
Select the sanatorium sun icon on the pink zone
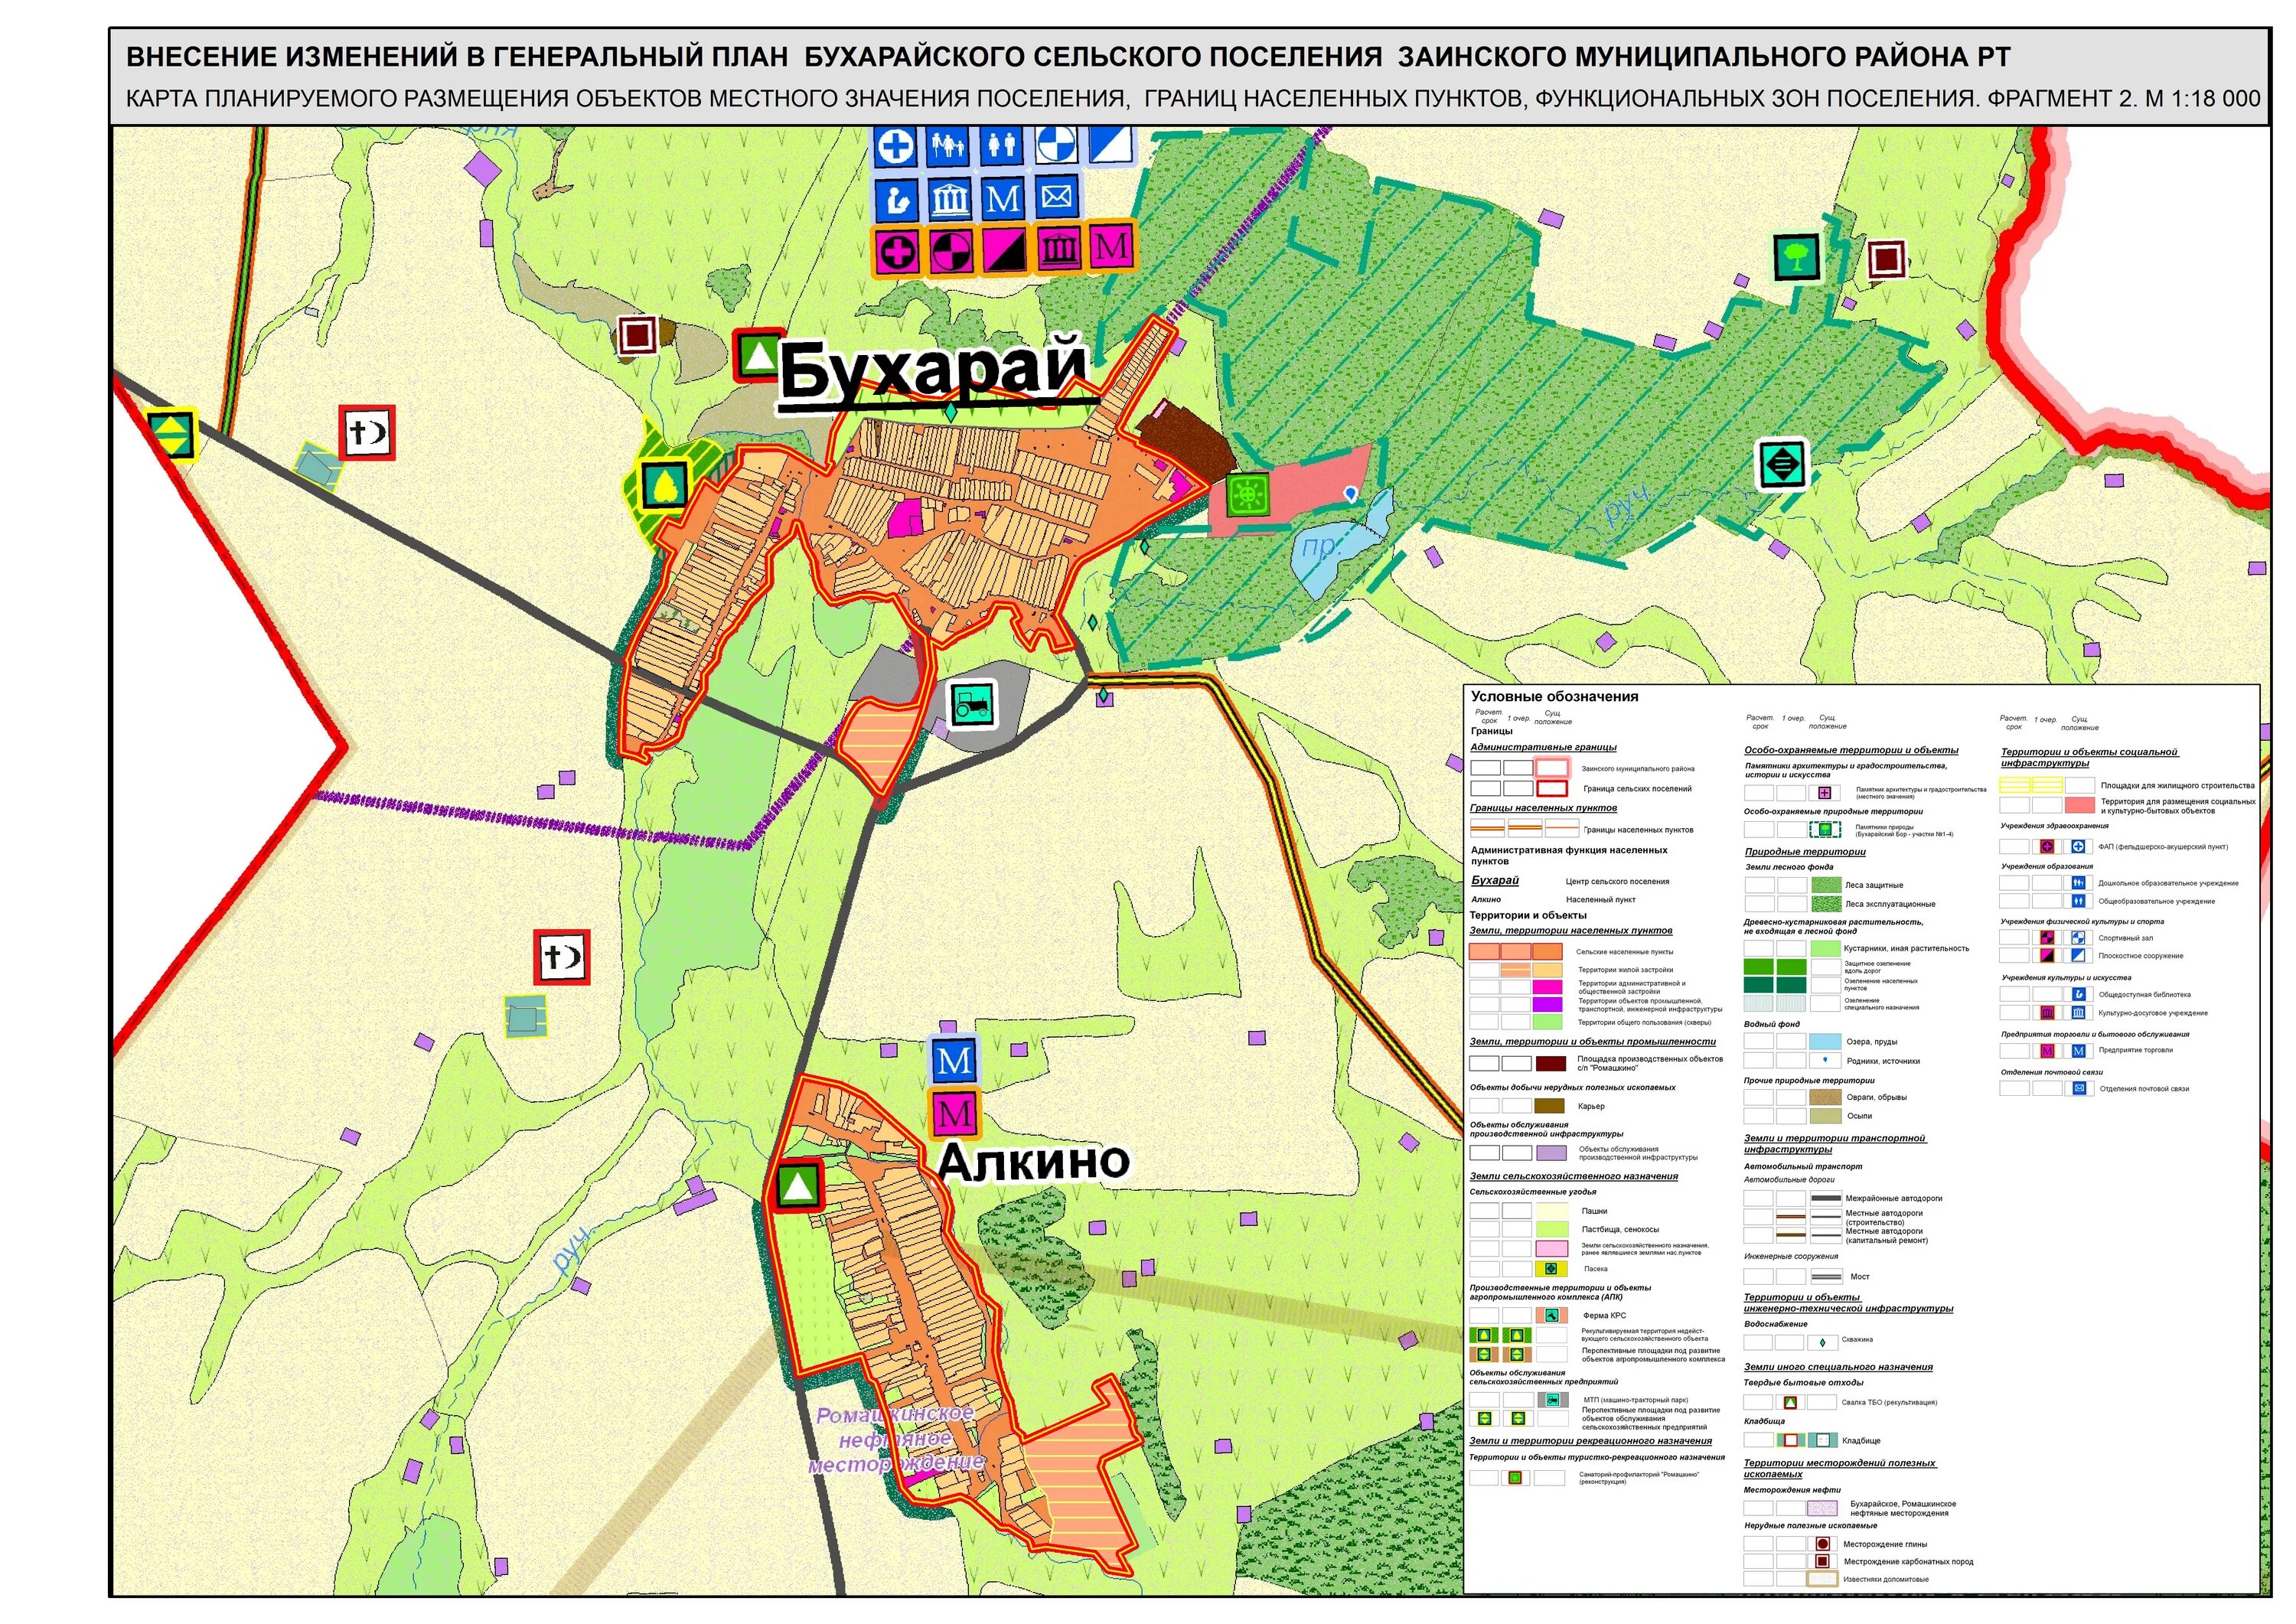pyautogui.click(x=1249, y=494)
